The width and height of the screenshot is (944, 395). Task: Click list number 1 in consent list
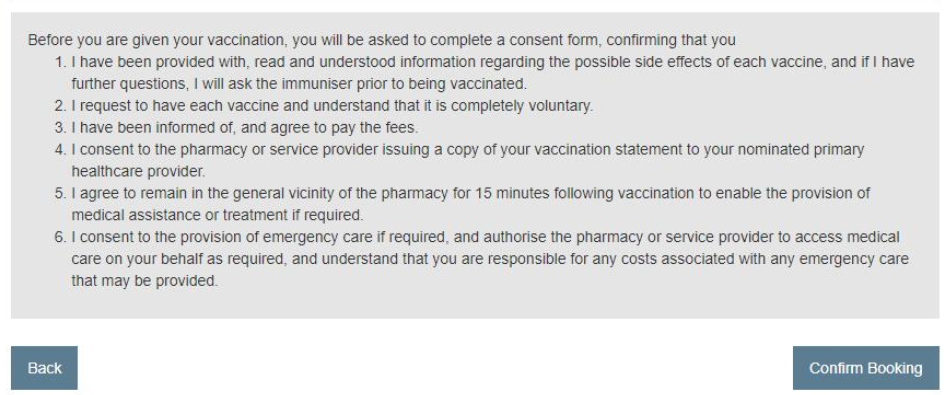pos(60,62)
